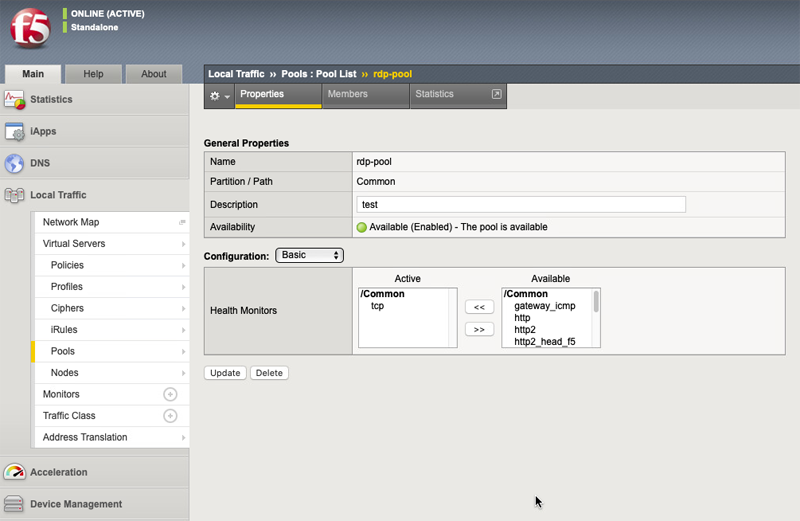Image resolution: width=800 pixels, height=521 pixels.
Task: Open Statistics tab pop-out icon
Action: [496, 94]
